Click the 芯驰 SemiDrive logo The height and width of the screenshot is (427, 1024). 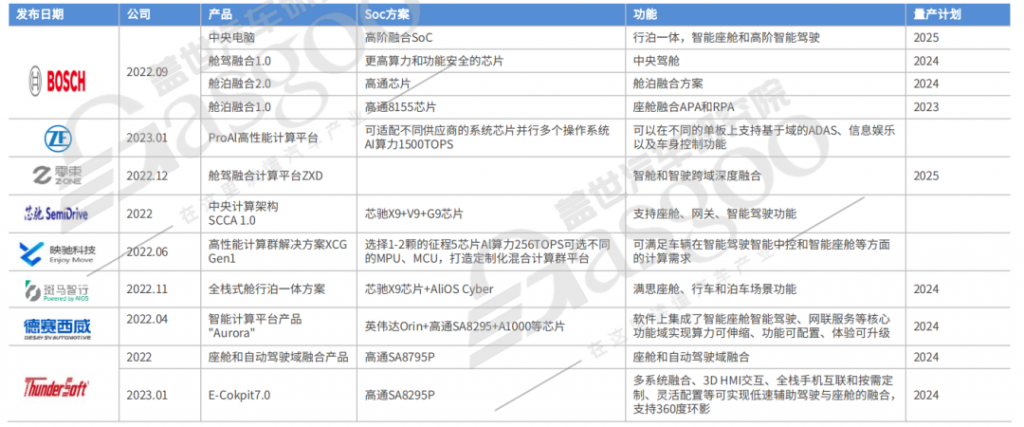[56, 213]
